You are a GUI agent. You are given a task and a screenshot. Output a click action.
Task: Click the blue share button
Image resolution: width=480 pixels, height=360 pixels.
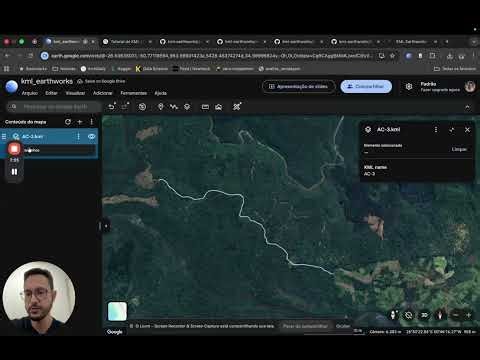click(366, 86)
